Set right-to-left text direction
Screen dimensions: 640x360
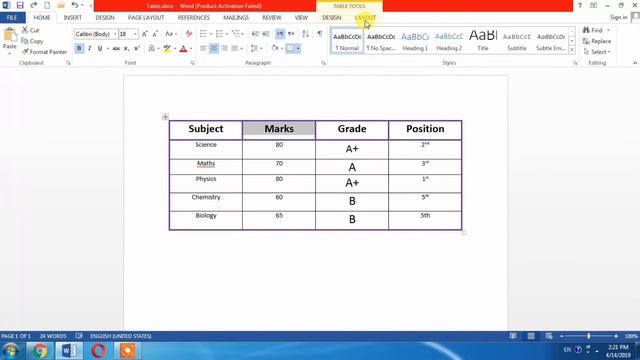coord(291,34)
